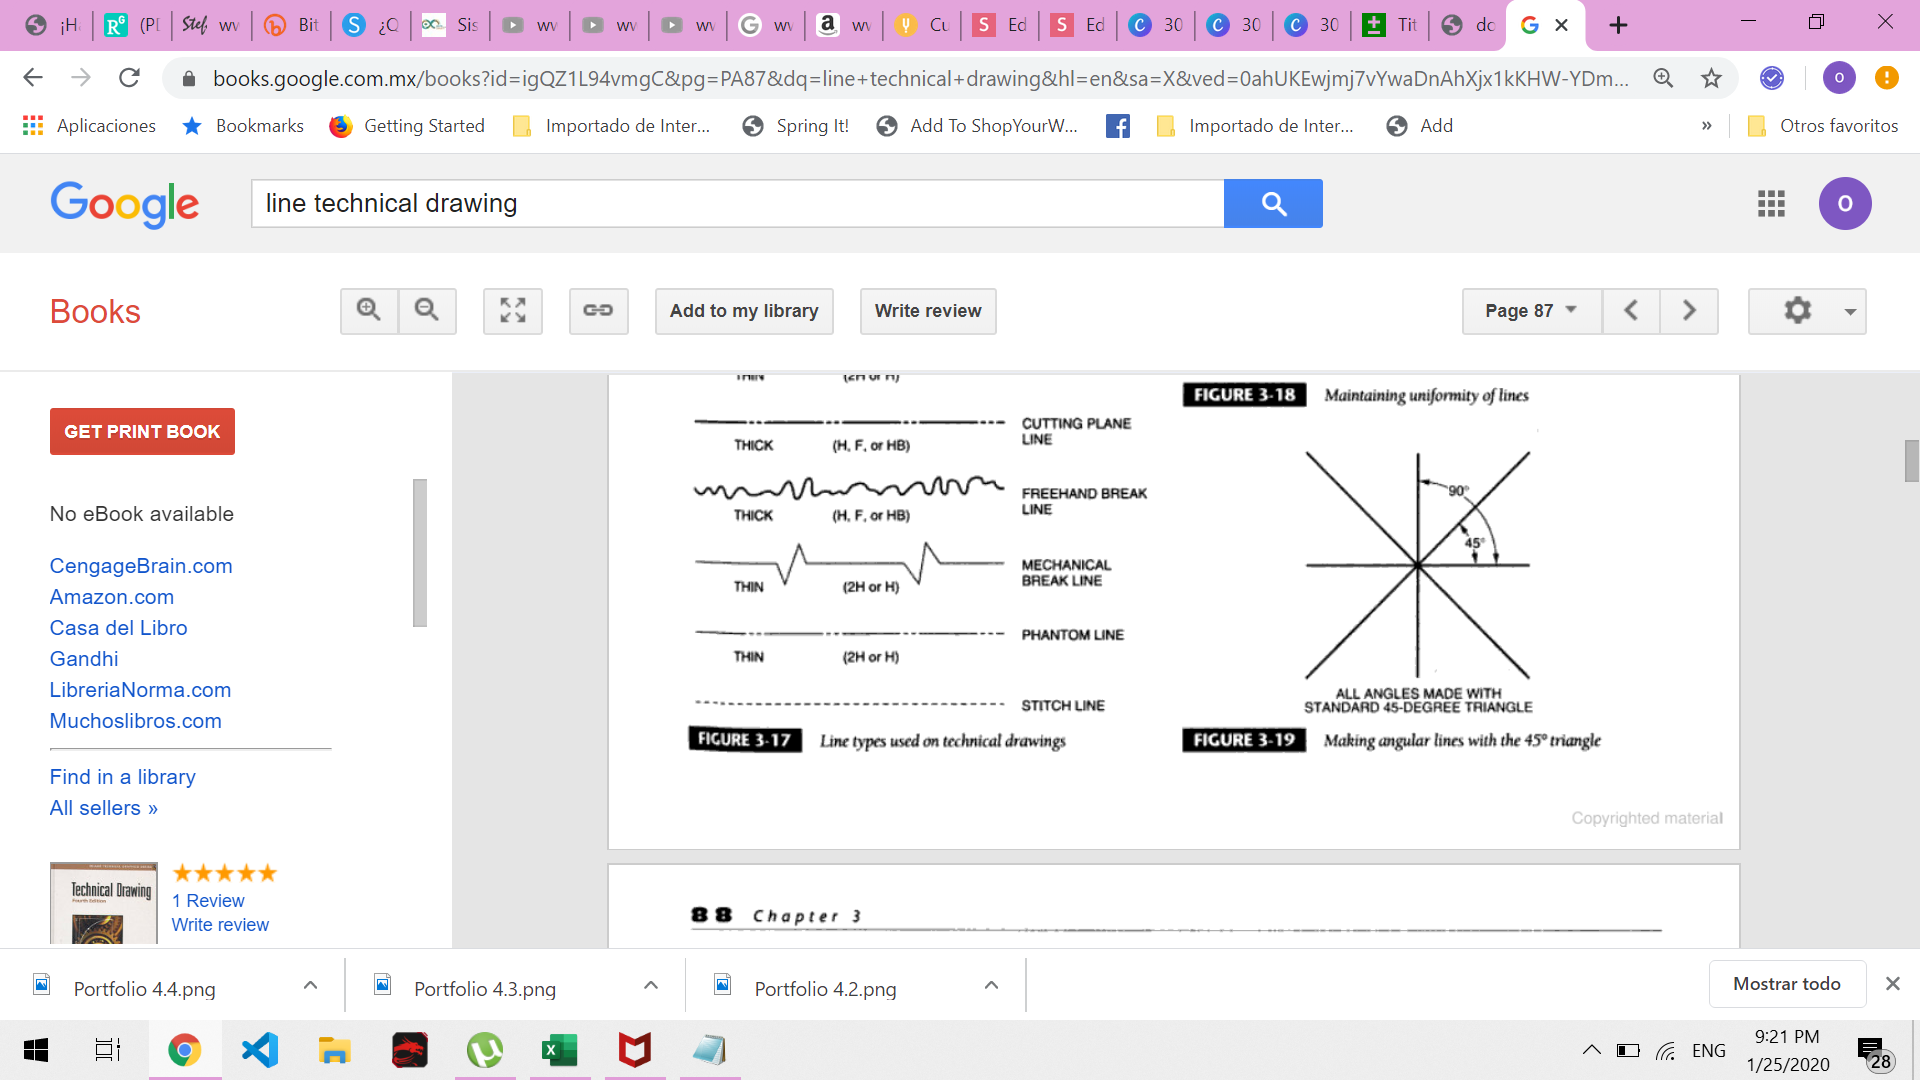
Task: Bookmark this page with star icon
Action: [x=1712, y=78]
